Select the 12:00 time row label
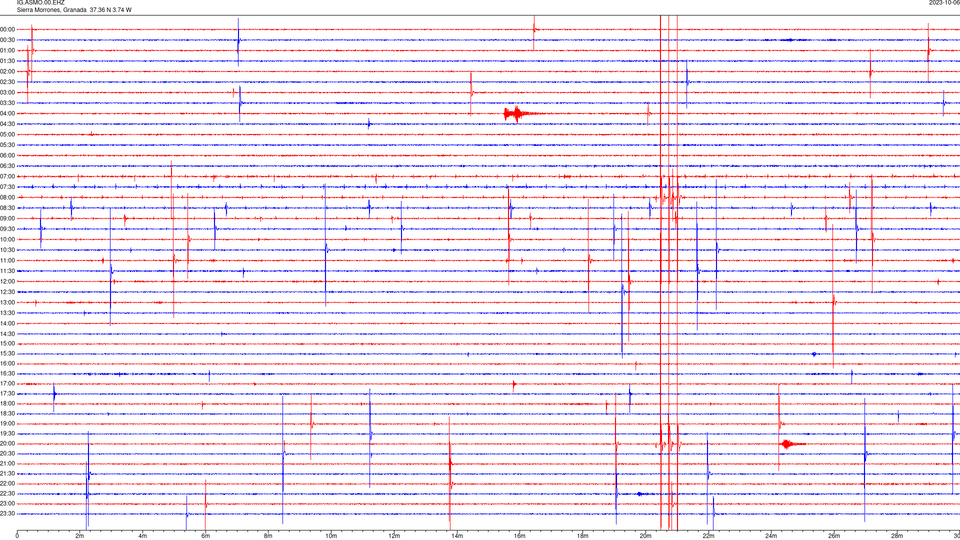Viewport: 960px width, 540px height. point(7,281)
